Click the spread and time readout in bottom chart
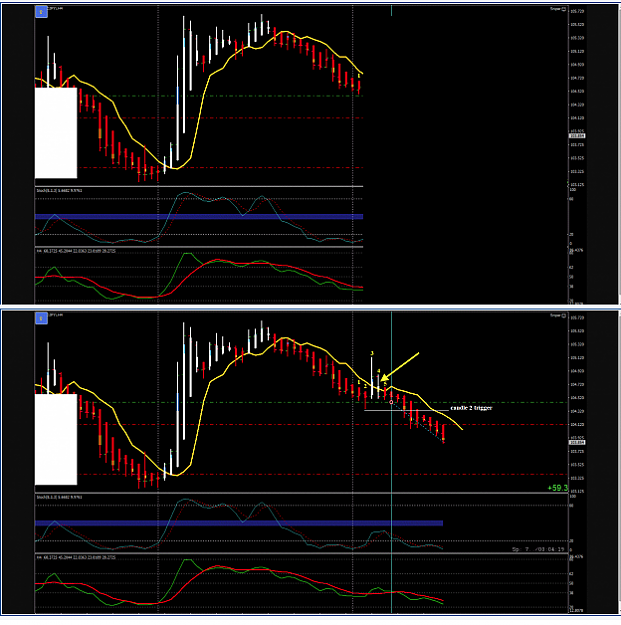Viewport: 621px width, 625px height. pos(538,549)
